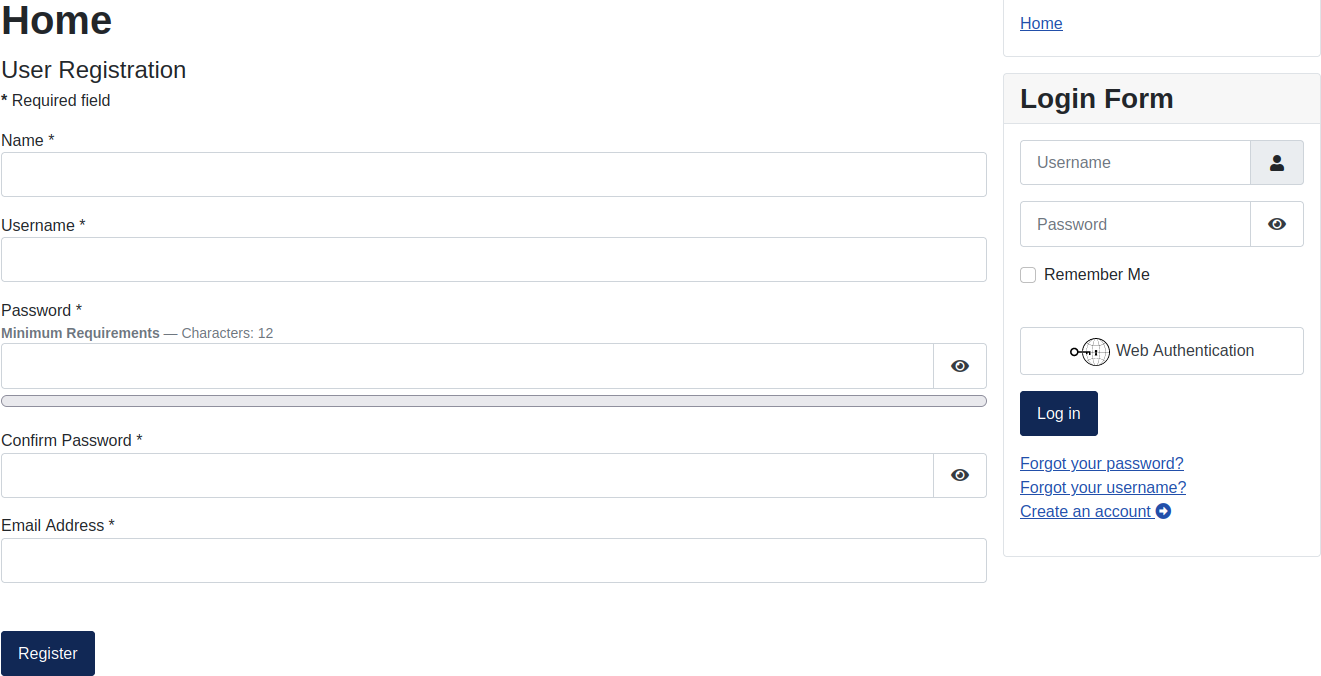Click the Home link in the sidebar
1321x676 pixels.
pyautogui.click(x=1041, y=23)
